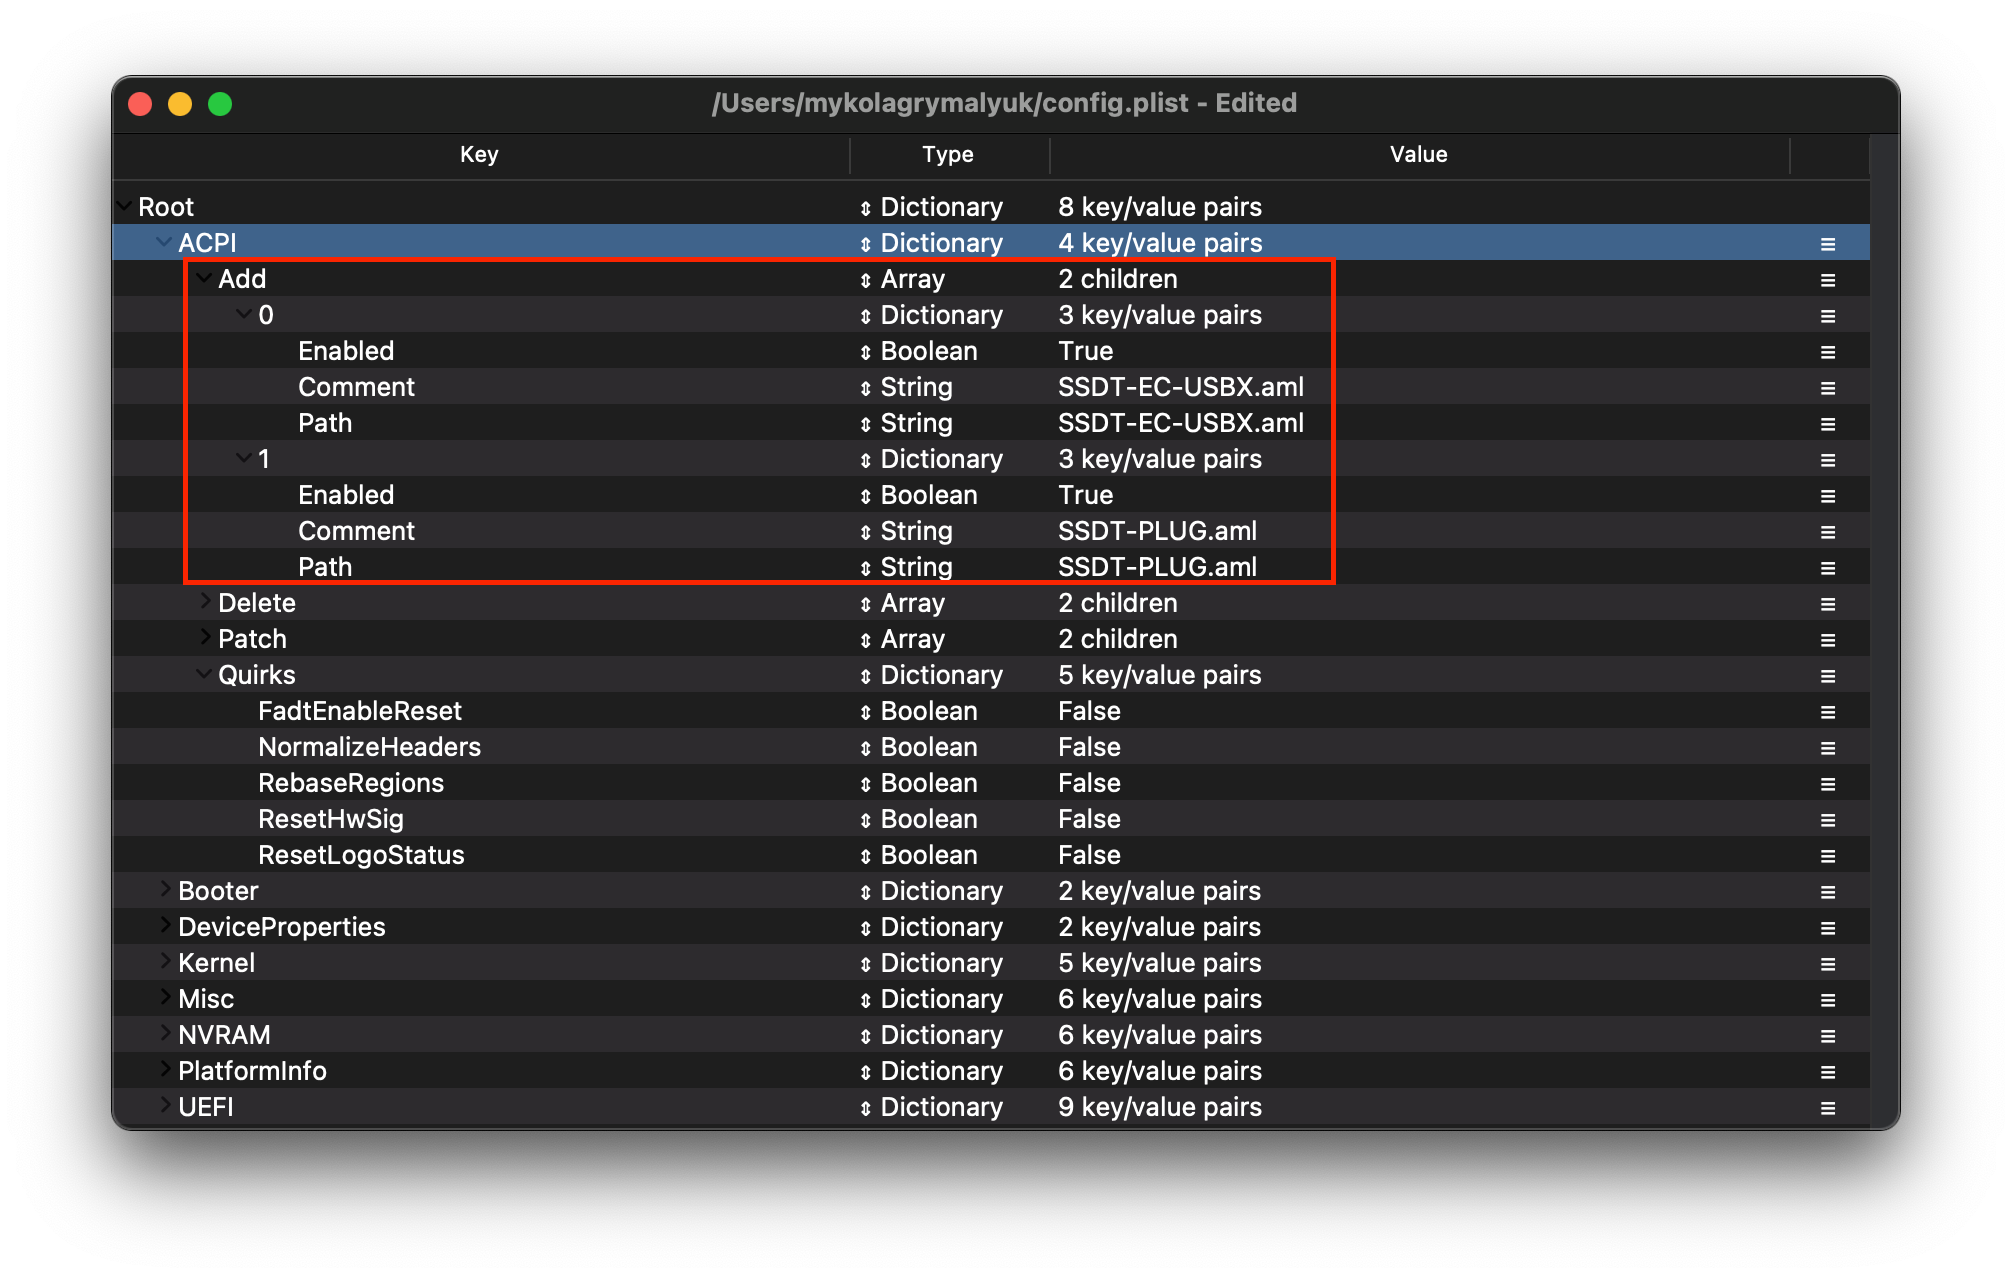Toggle the NormalizeHeaders False value
The height and width of the screenshot is (1278, 2012).
[x=1089, y=748]
